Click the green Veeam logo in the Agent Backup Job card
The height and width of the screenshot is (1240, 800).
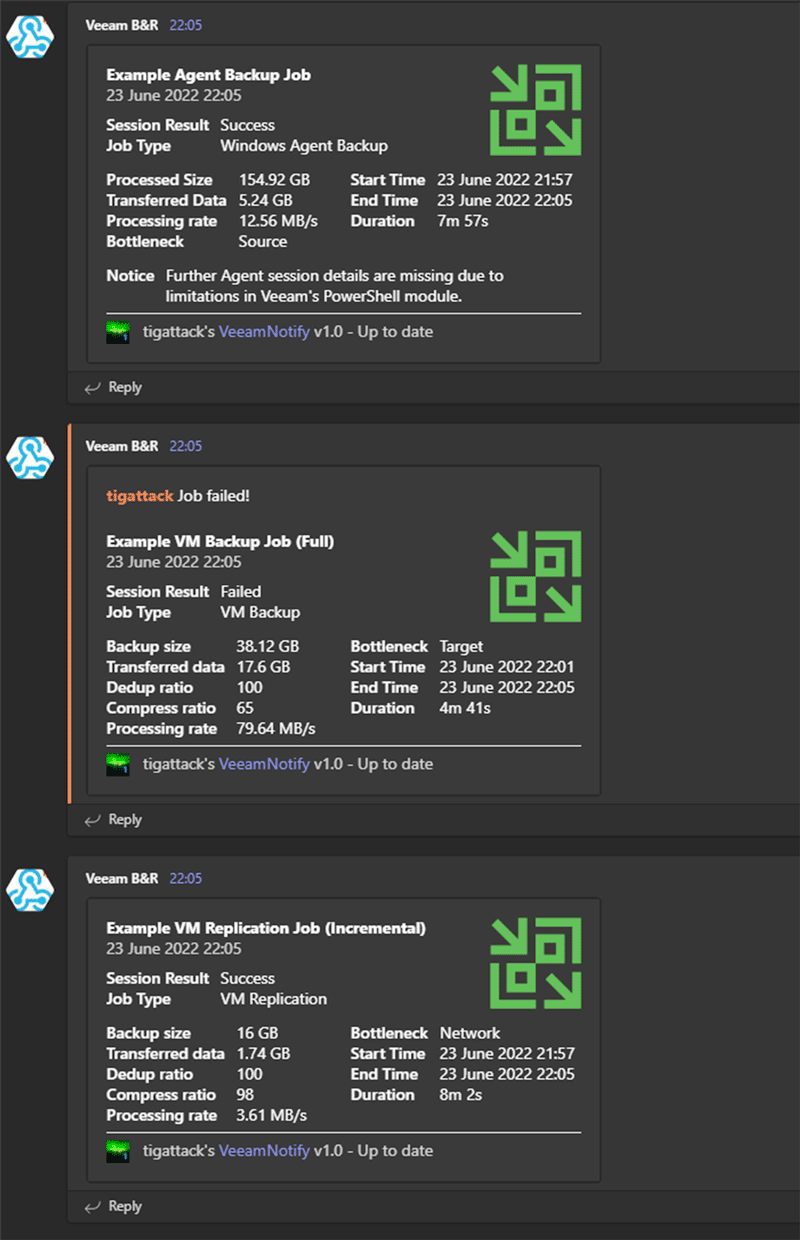(x=535, y=110)
